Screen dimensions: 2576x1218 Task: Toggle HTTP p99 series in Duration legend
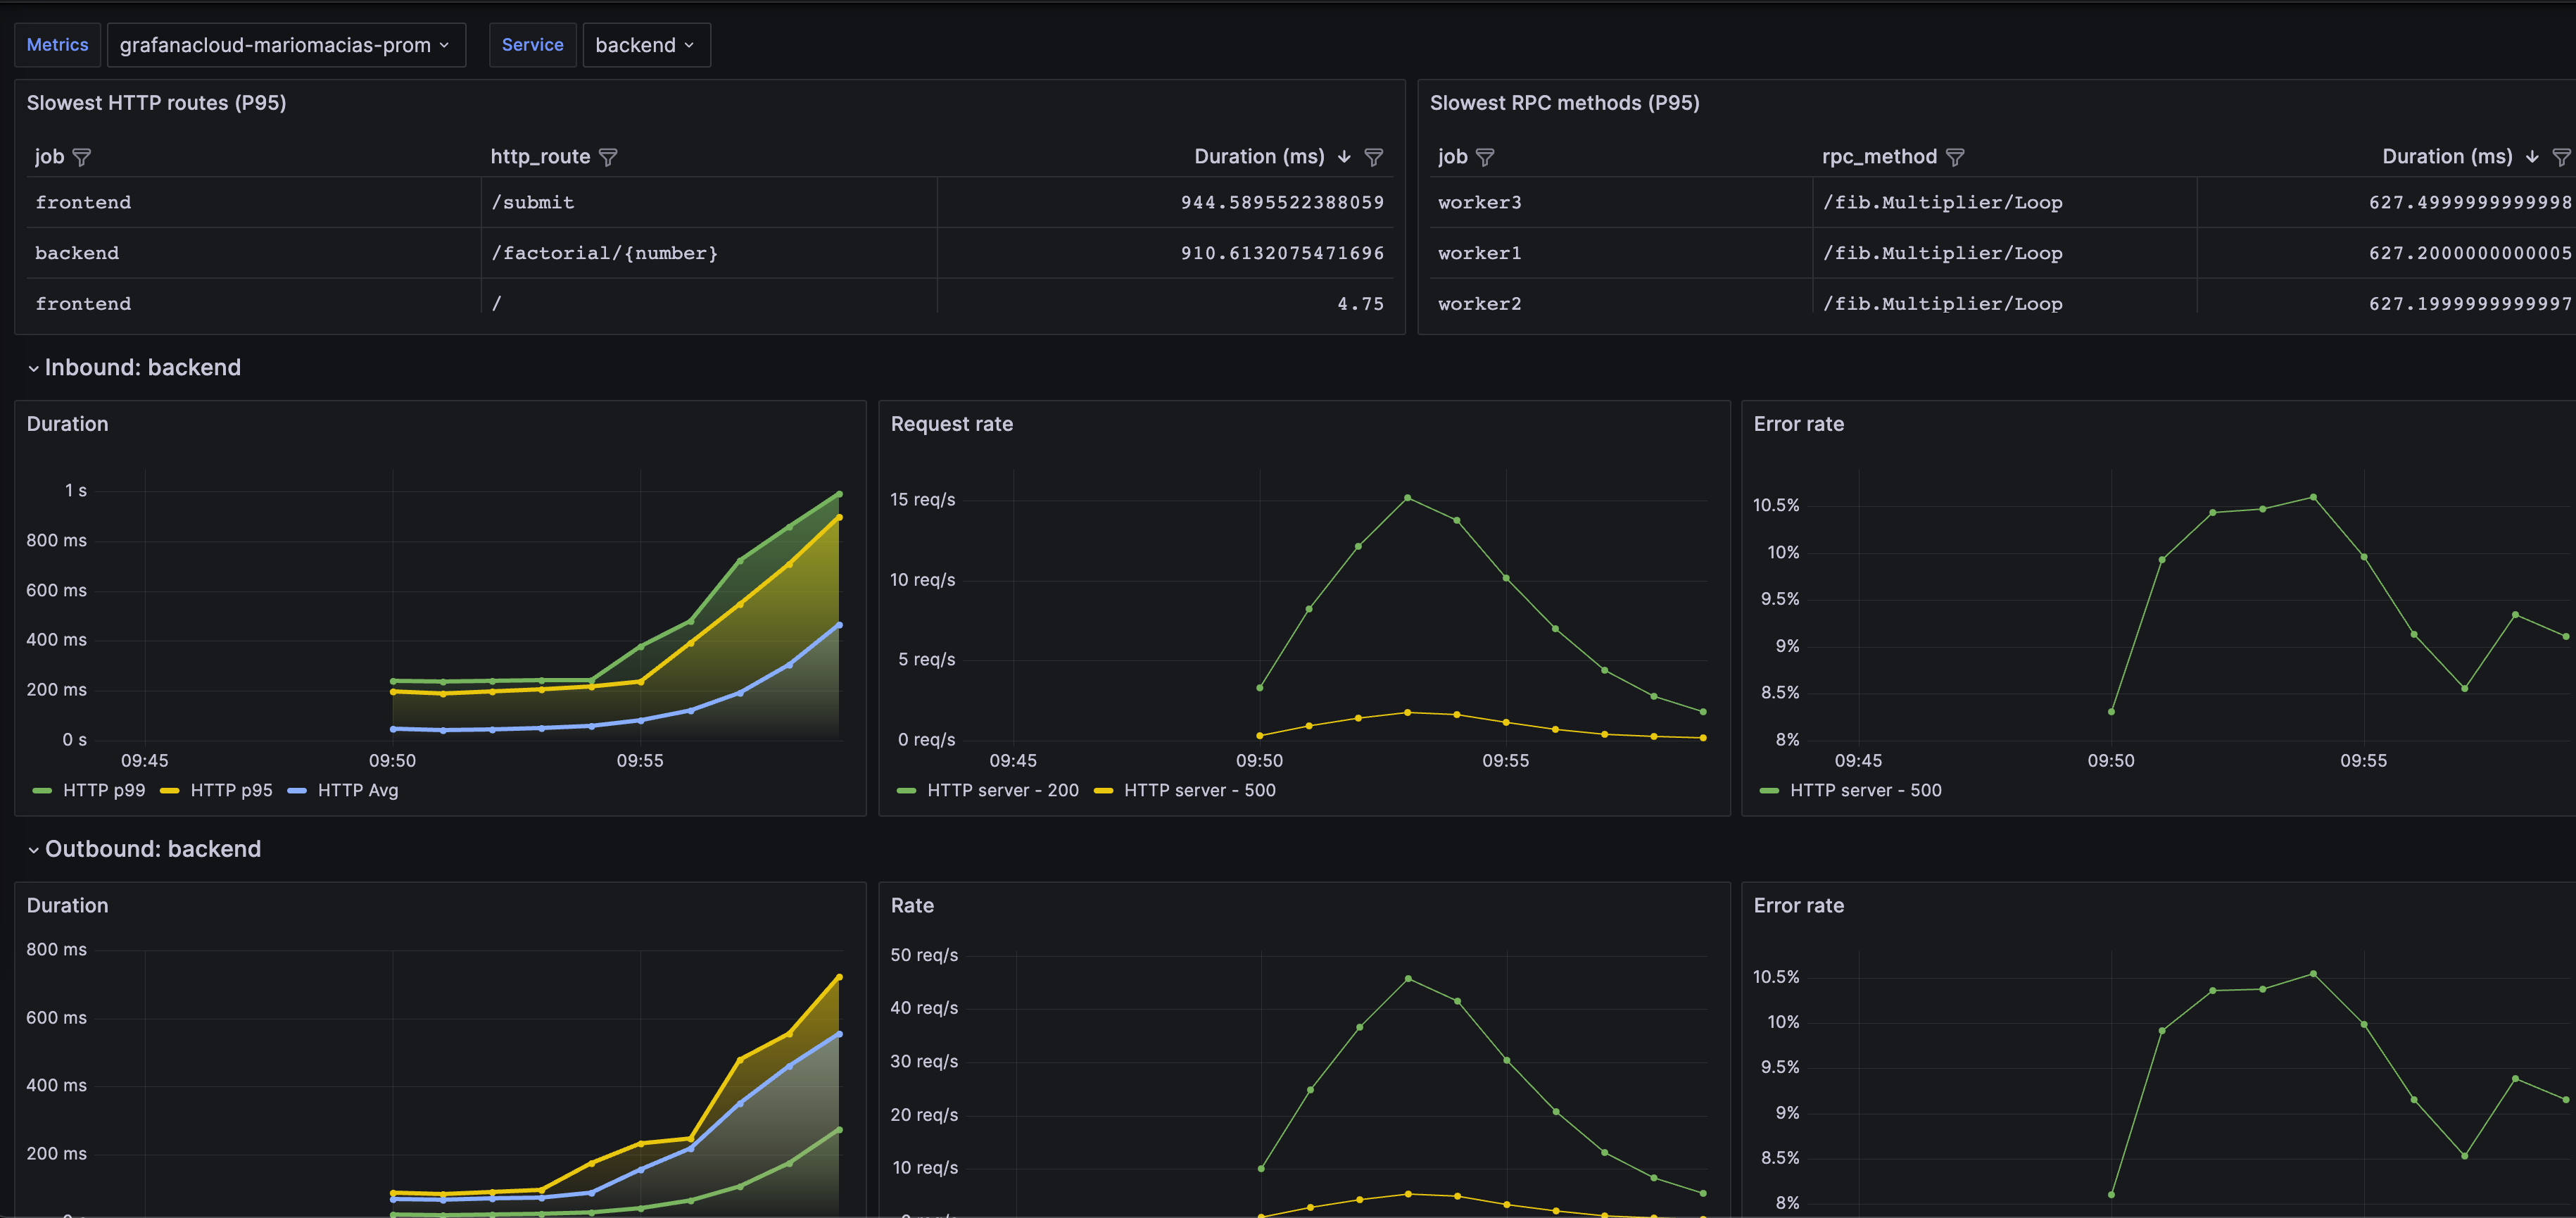pyautogui.click(x=103, y=790)
